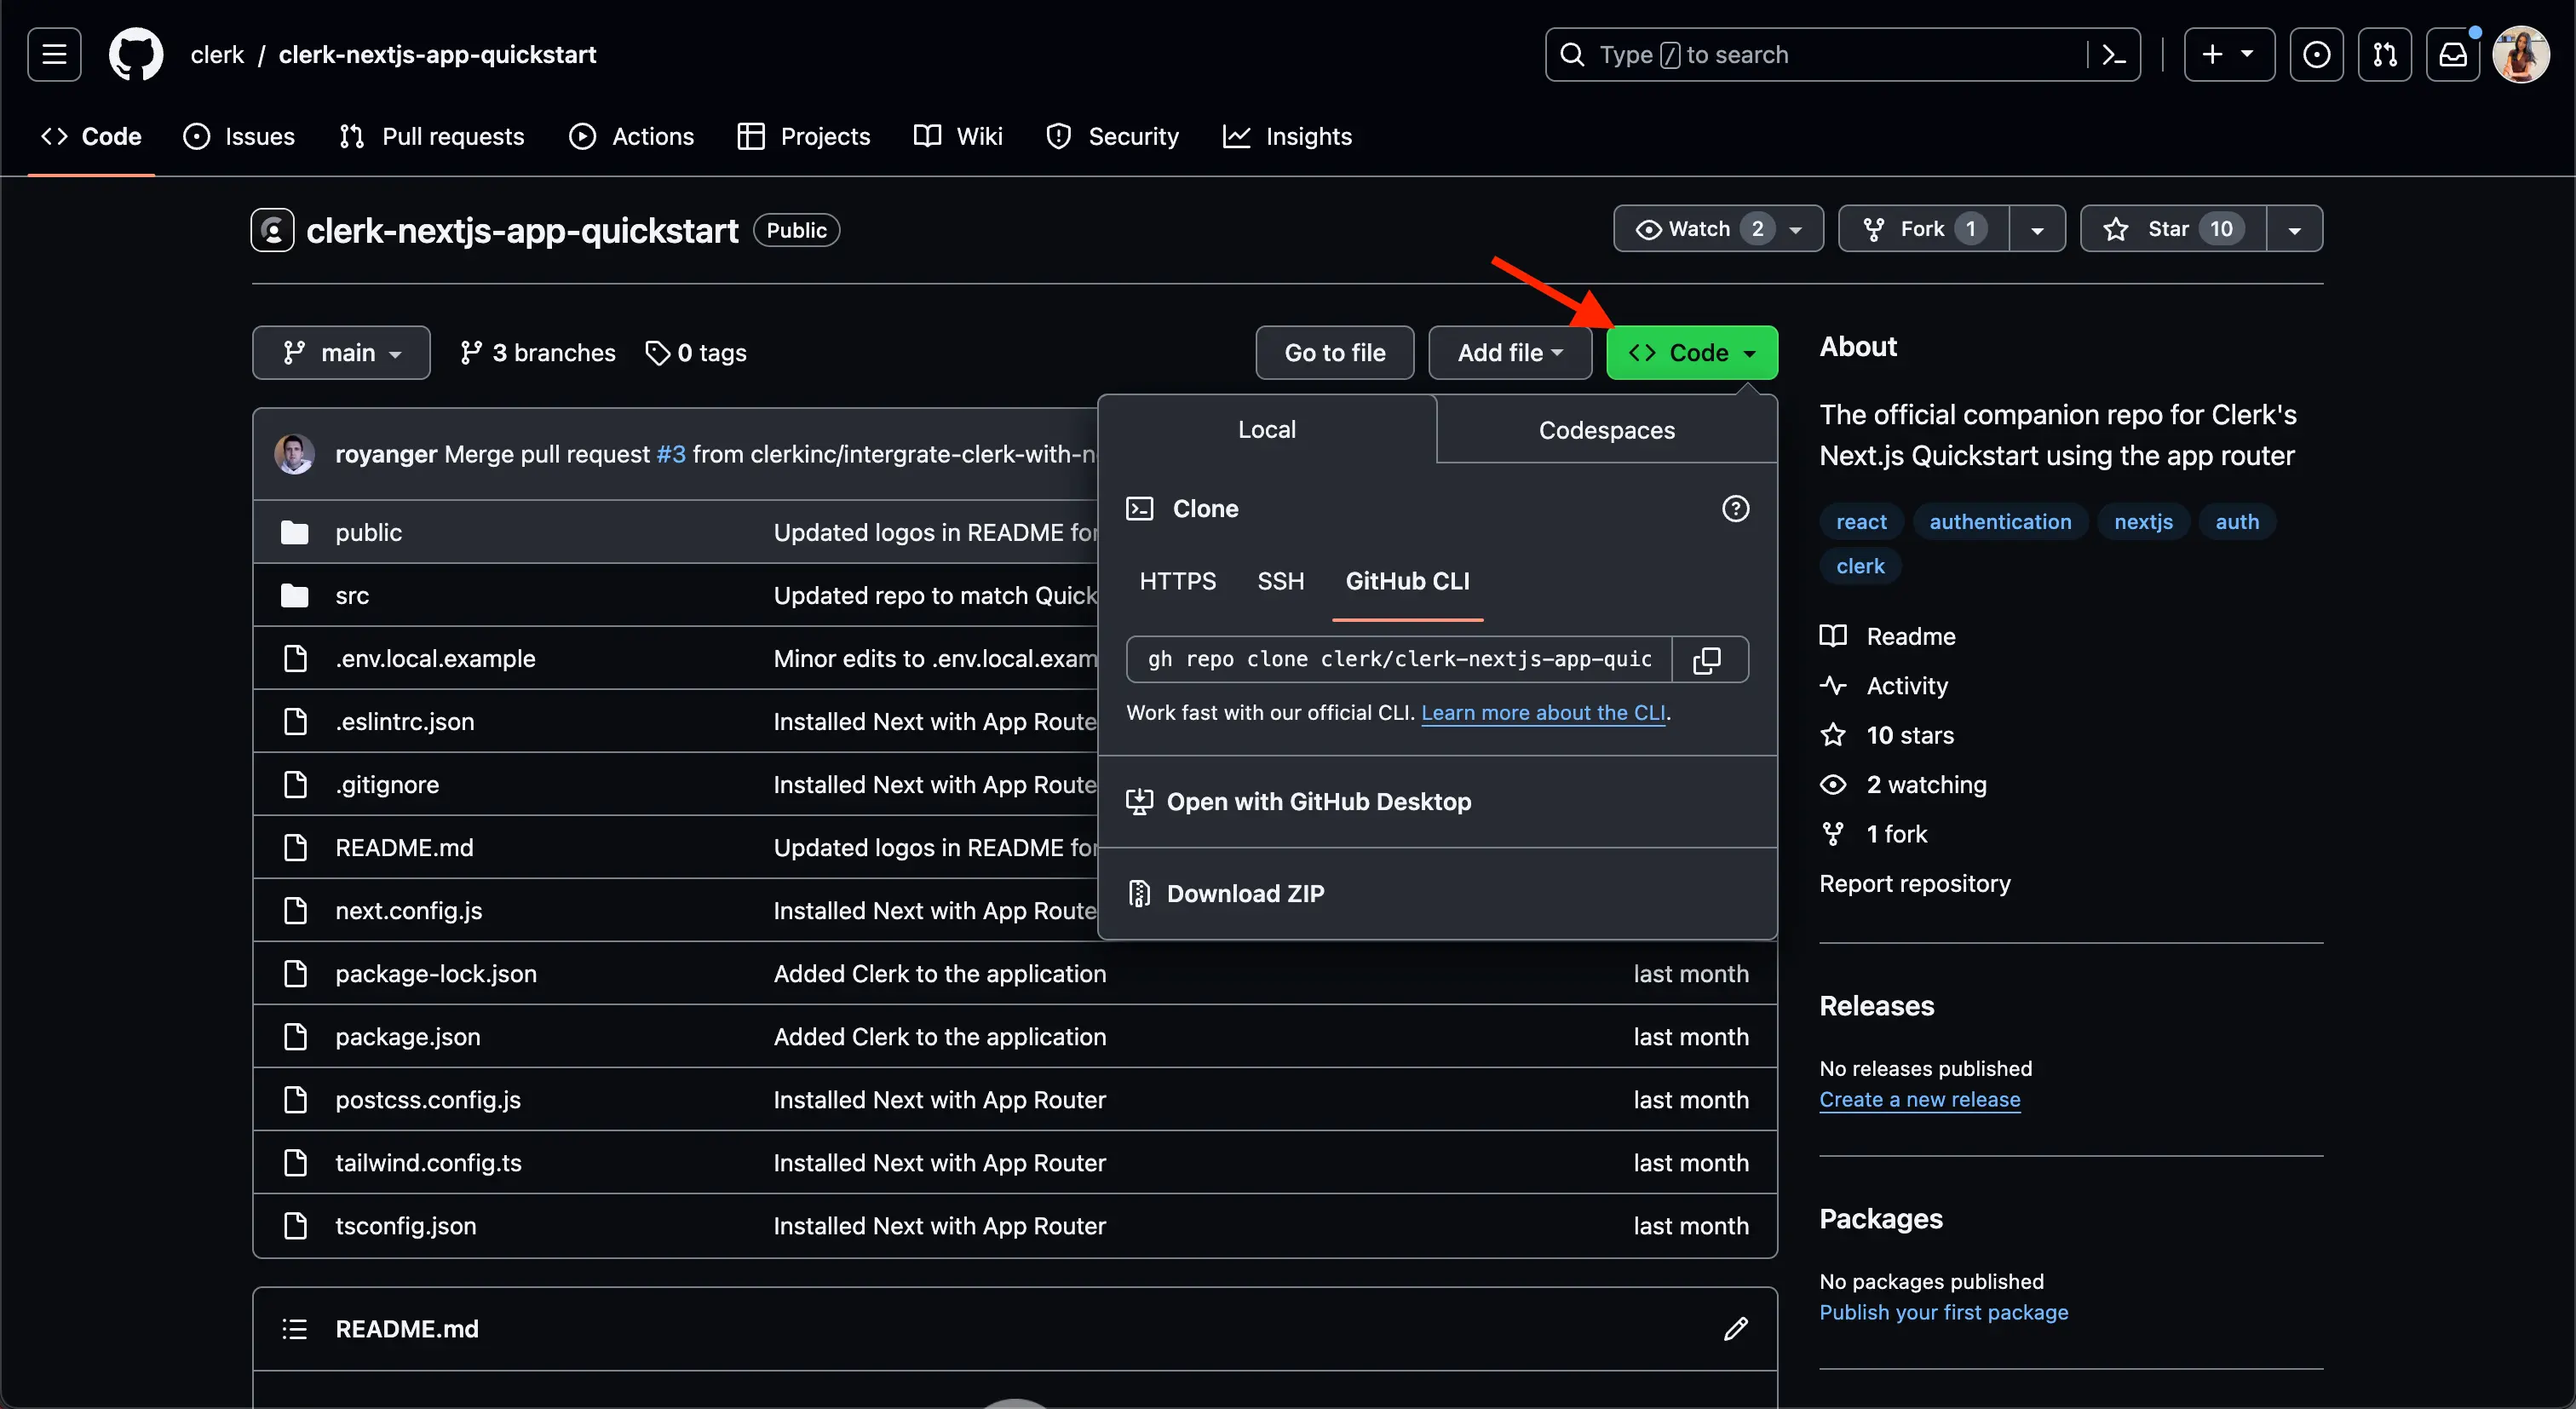Open the Star options dropdown arrow
The image size is (2576, 1409).
(x=2294, y=228)
